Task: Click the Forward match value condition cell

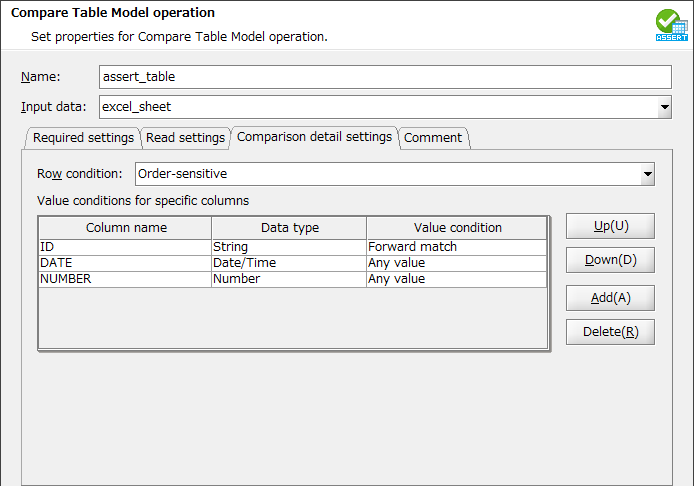Action: point(456,247)
